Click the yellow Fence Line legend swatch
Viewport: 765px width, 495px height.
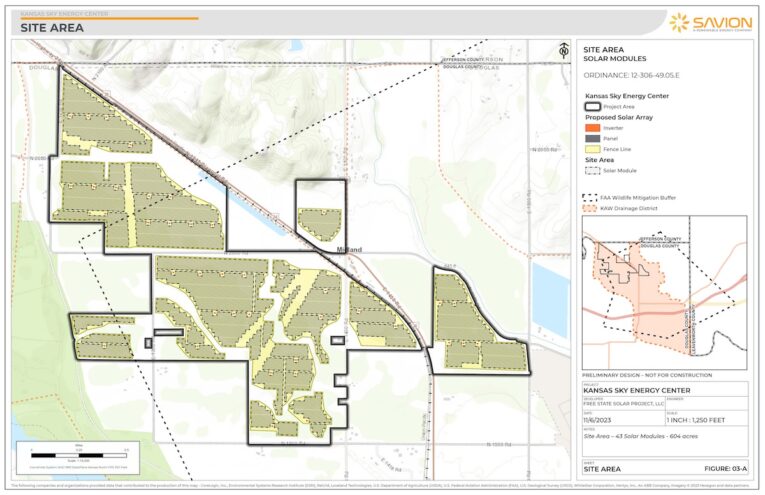click(592, 149)
